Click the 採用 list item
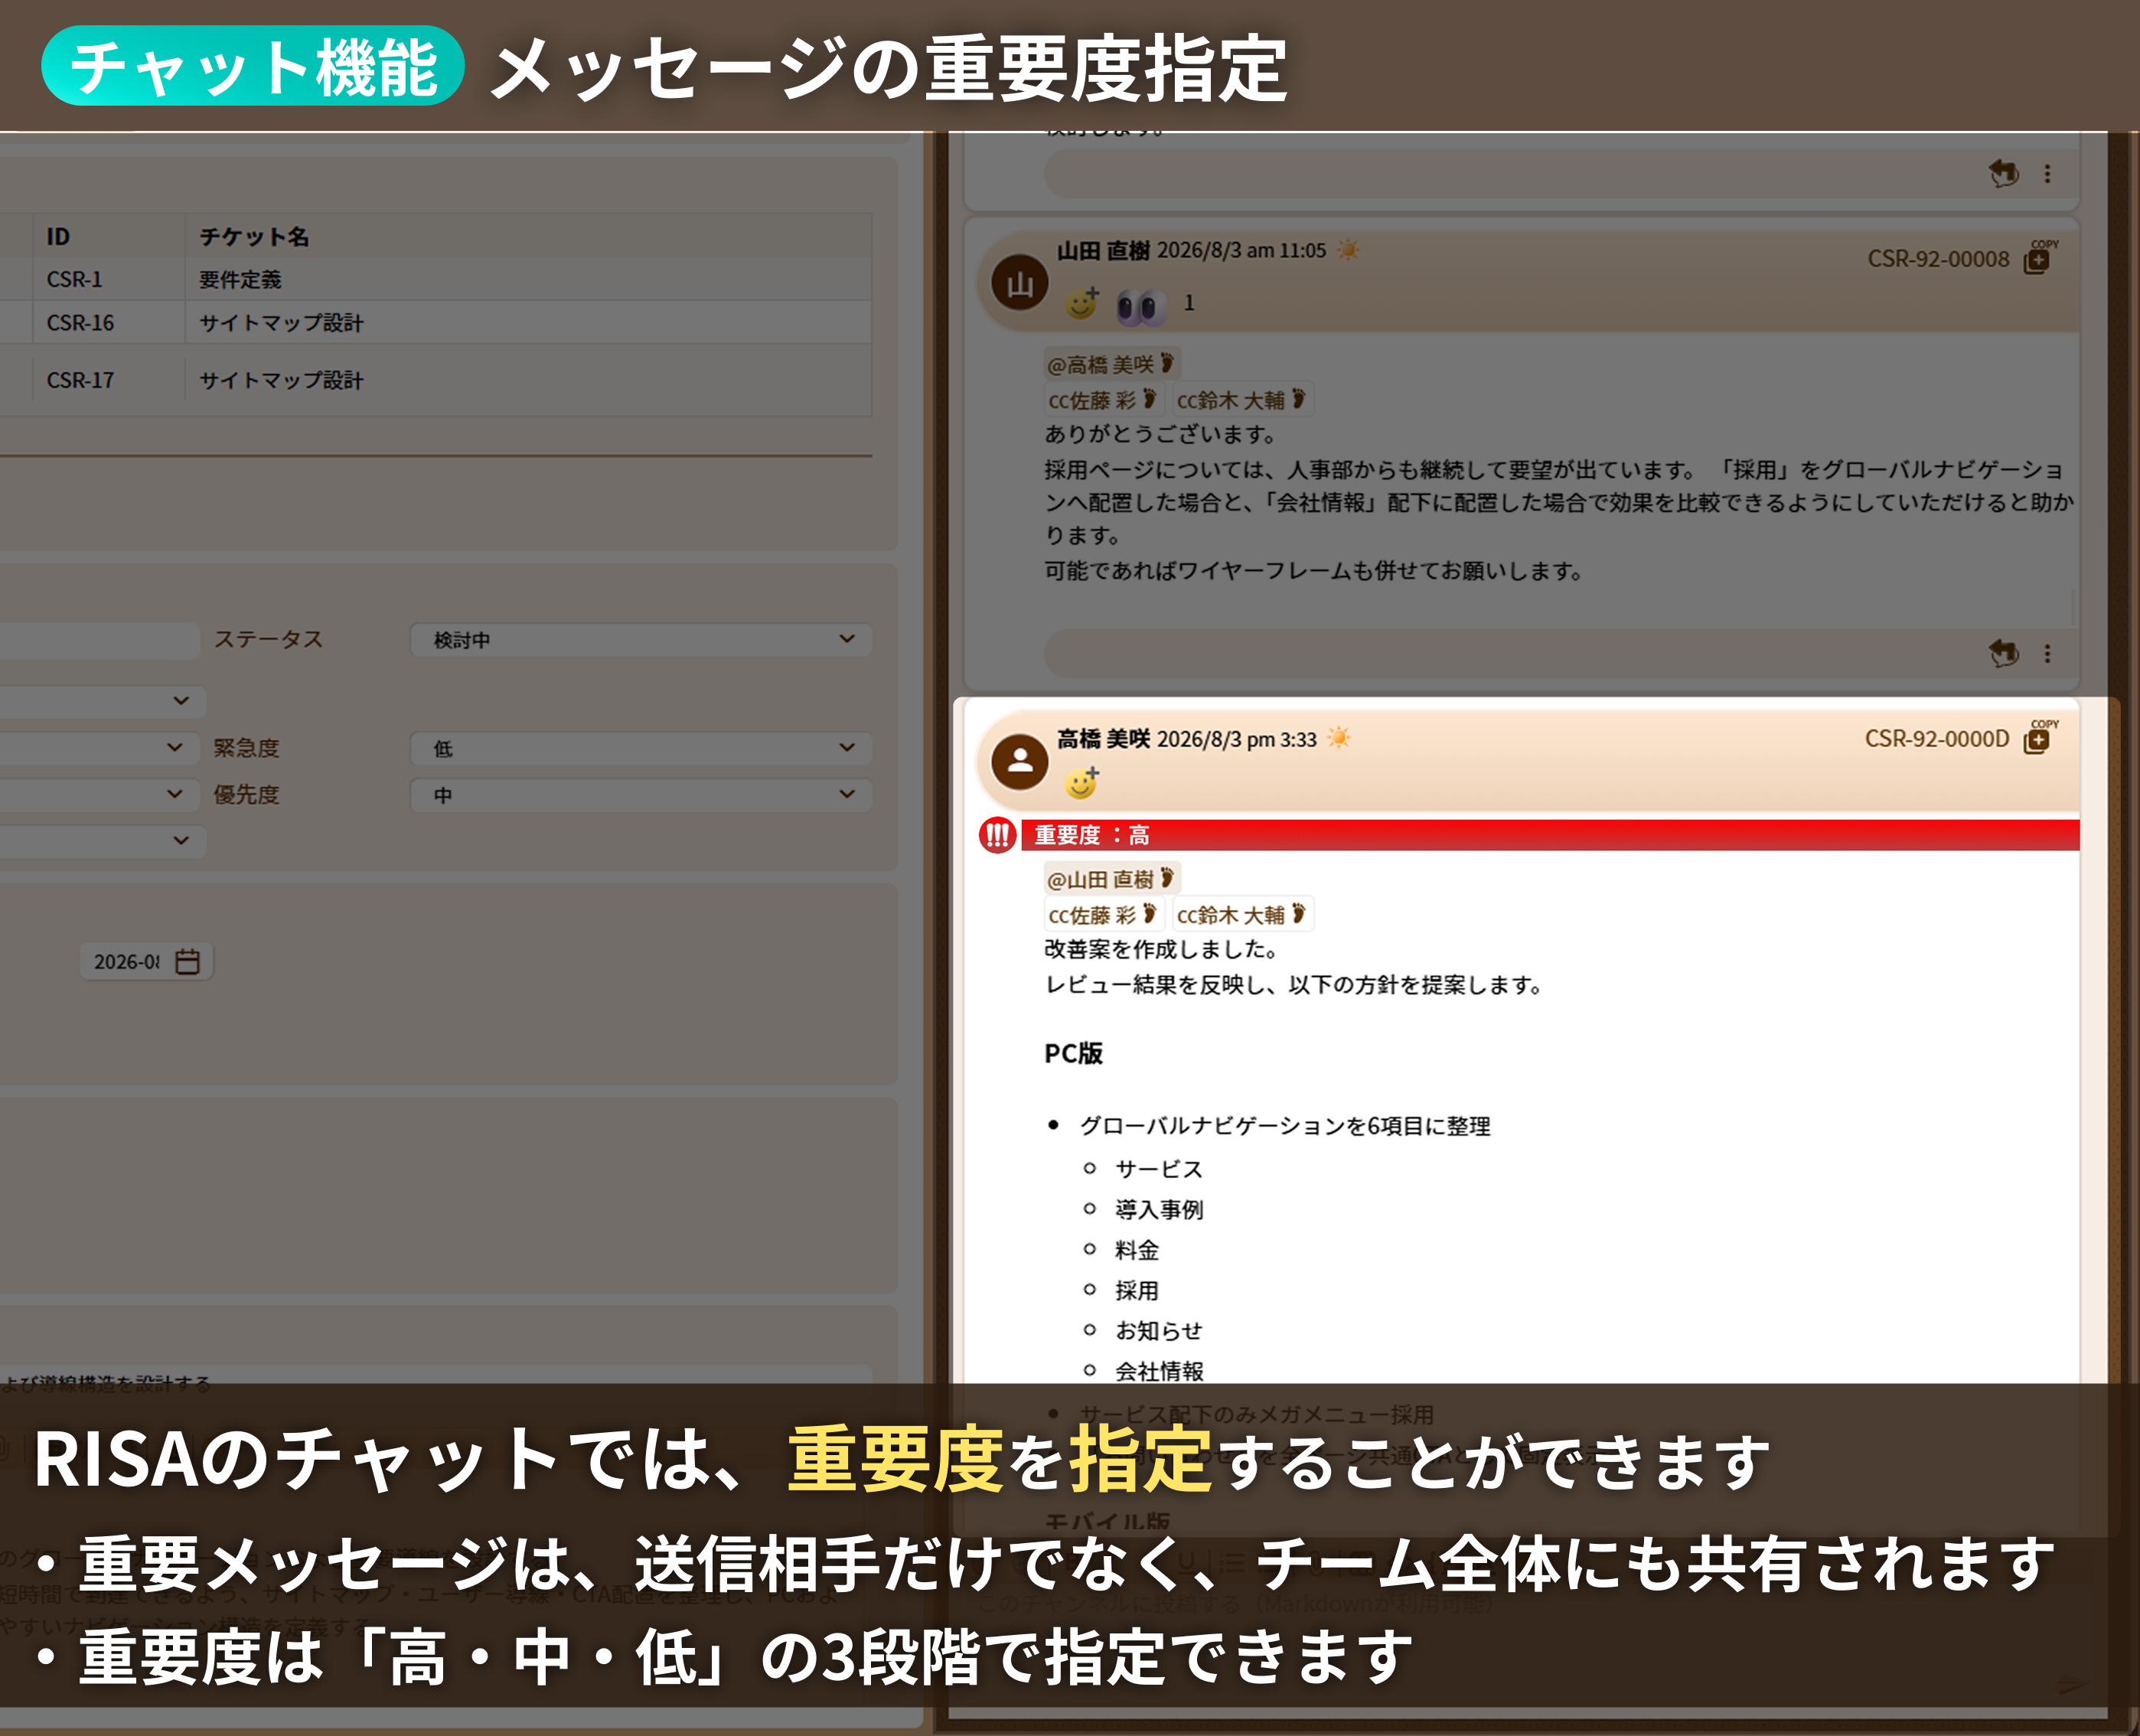2140x1736 pixels. [x=1137, y=1290]
